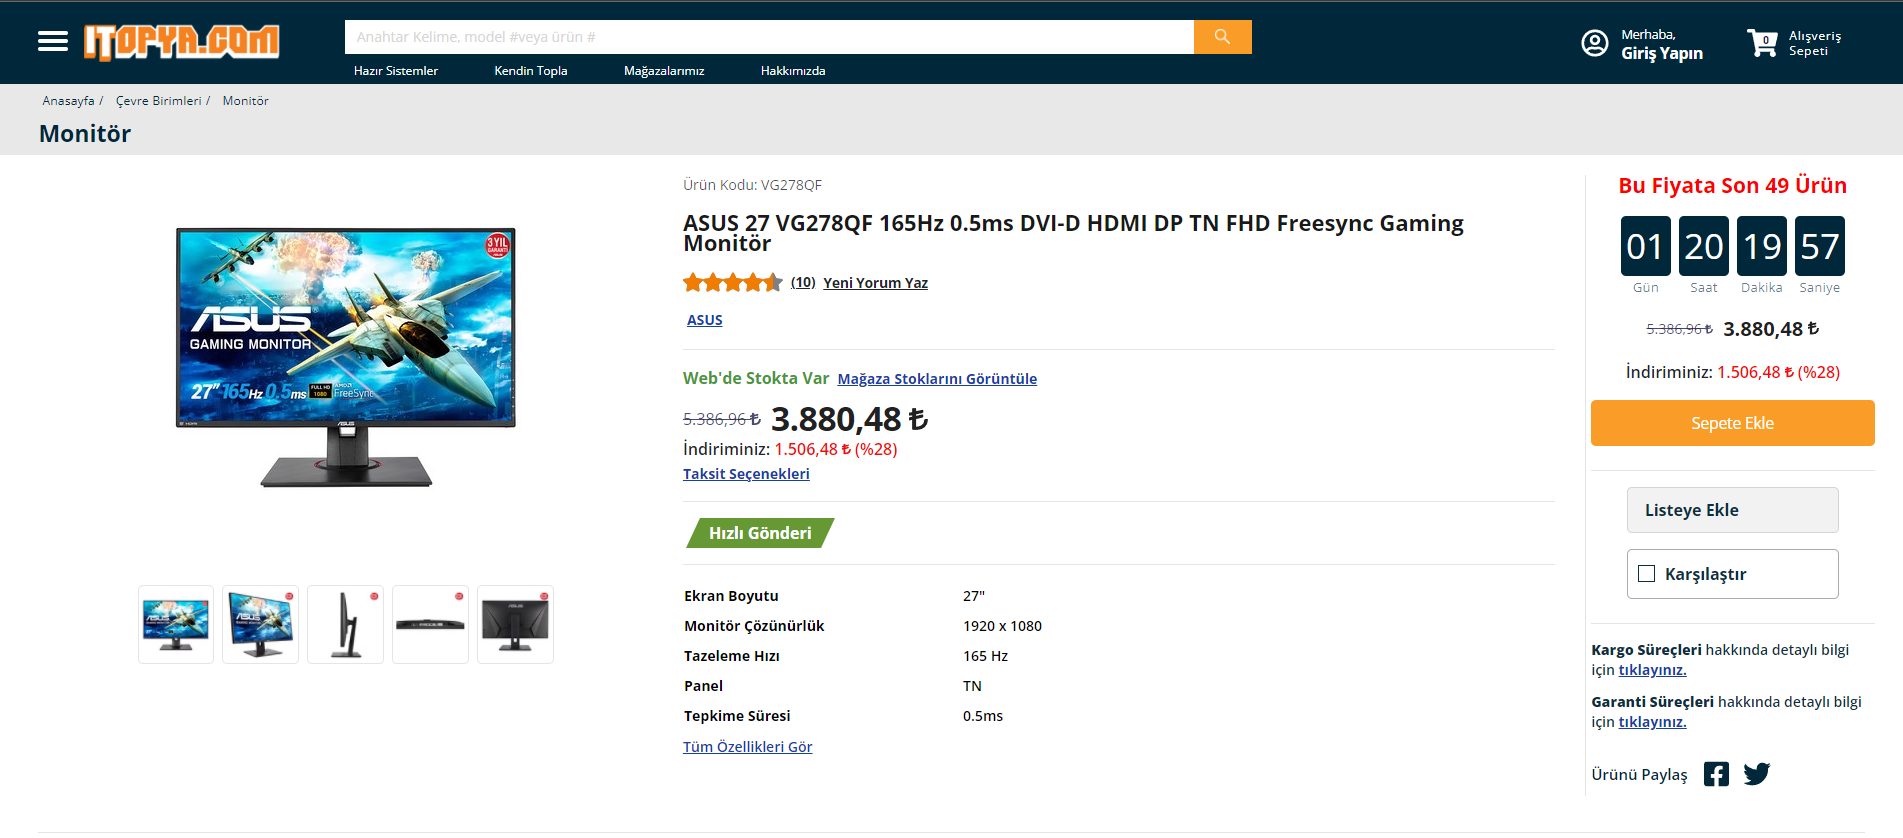Open the user account icon
1903x838 pixels.
tap(1594, 43)
